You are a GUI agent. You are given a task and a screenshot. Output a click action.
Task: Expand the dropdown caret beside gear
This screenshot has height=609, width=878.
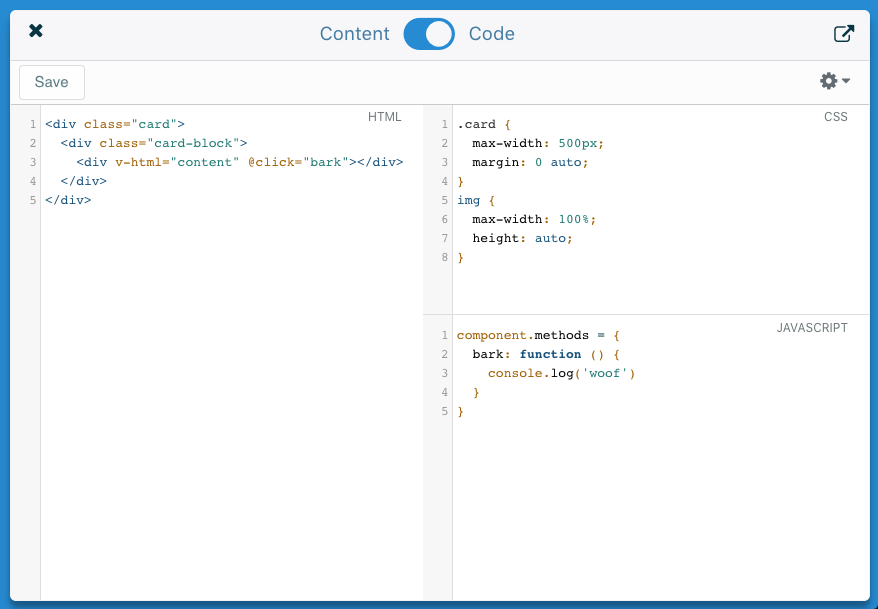pyautogui.click(x=846, y=81)
